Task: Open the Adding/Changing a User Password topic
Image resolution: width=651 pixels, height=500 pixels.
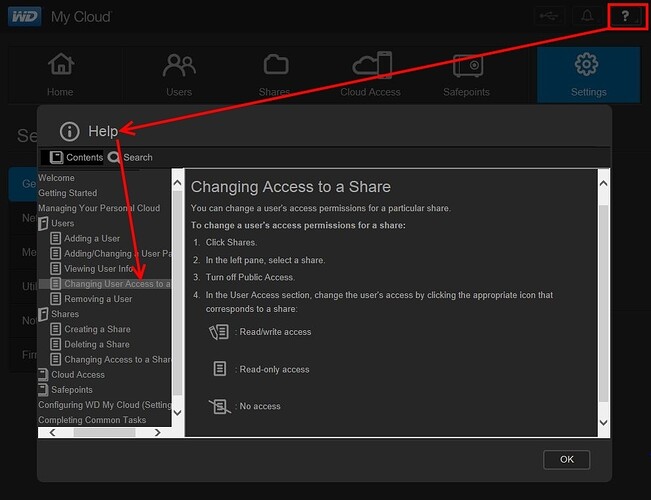Action: (x=117, y=253)
